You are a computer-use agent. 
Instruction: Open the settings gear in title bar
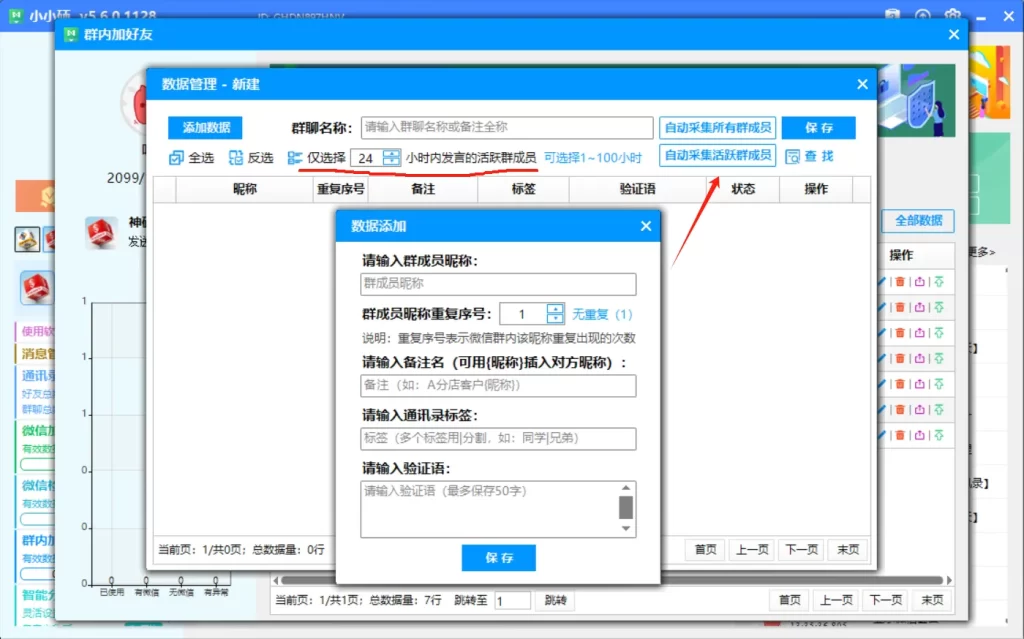952,14
